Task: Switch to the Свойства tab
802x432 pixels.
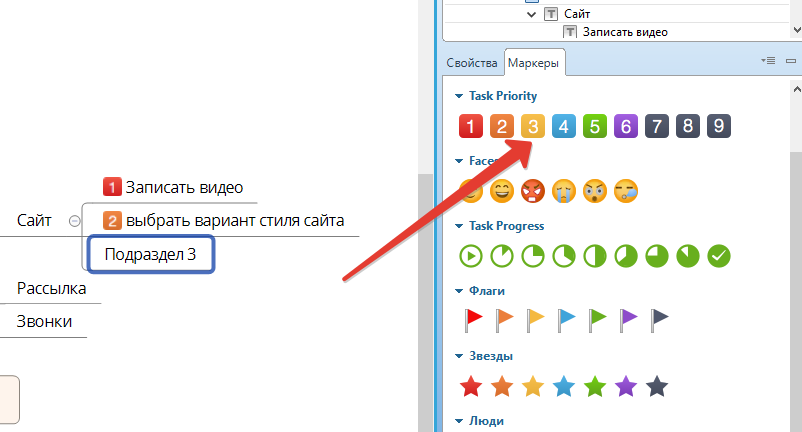Action: coord(471,63)
